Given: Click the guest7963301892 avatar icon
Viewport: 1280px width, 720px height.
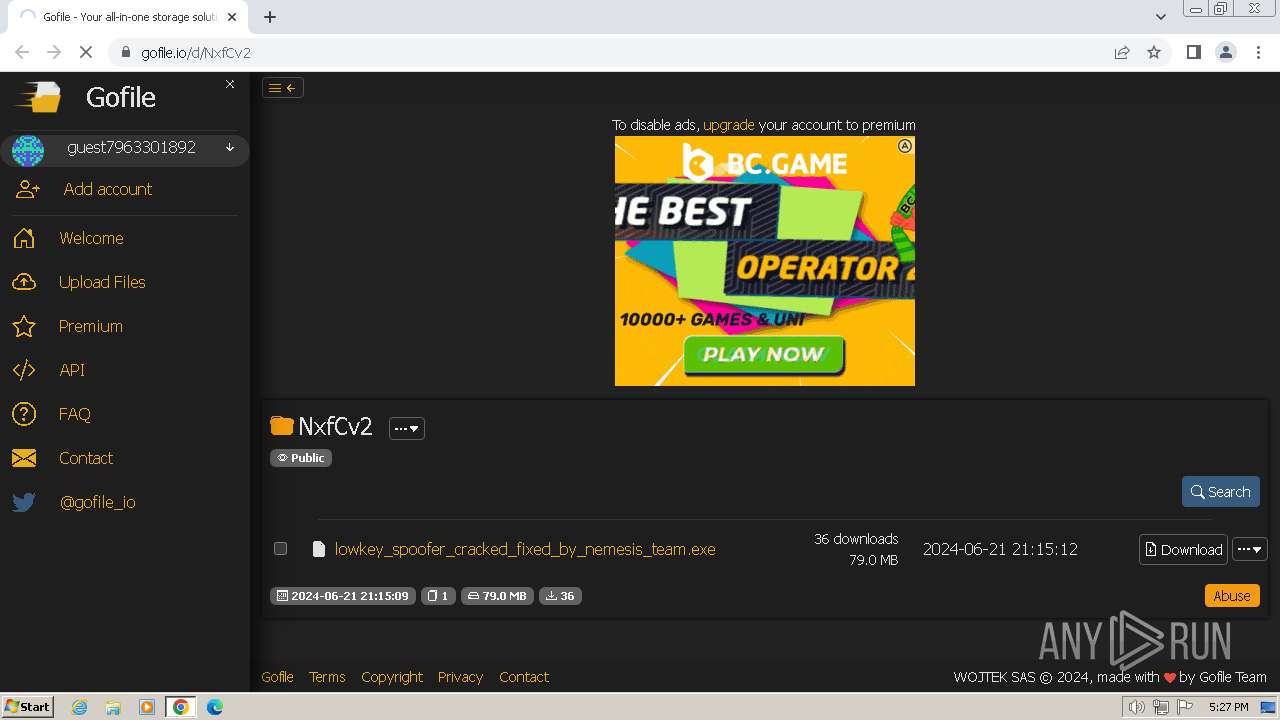Looking at the screenshot, I should pyautogui.click(x=28, y=150).
